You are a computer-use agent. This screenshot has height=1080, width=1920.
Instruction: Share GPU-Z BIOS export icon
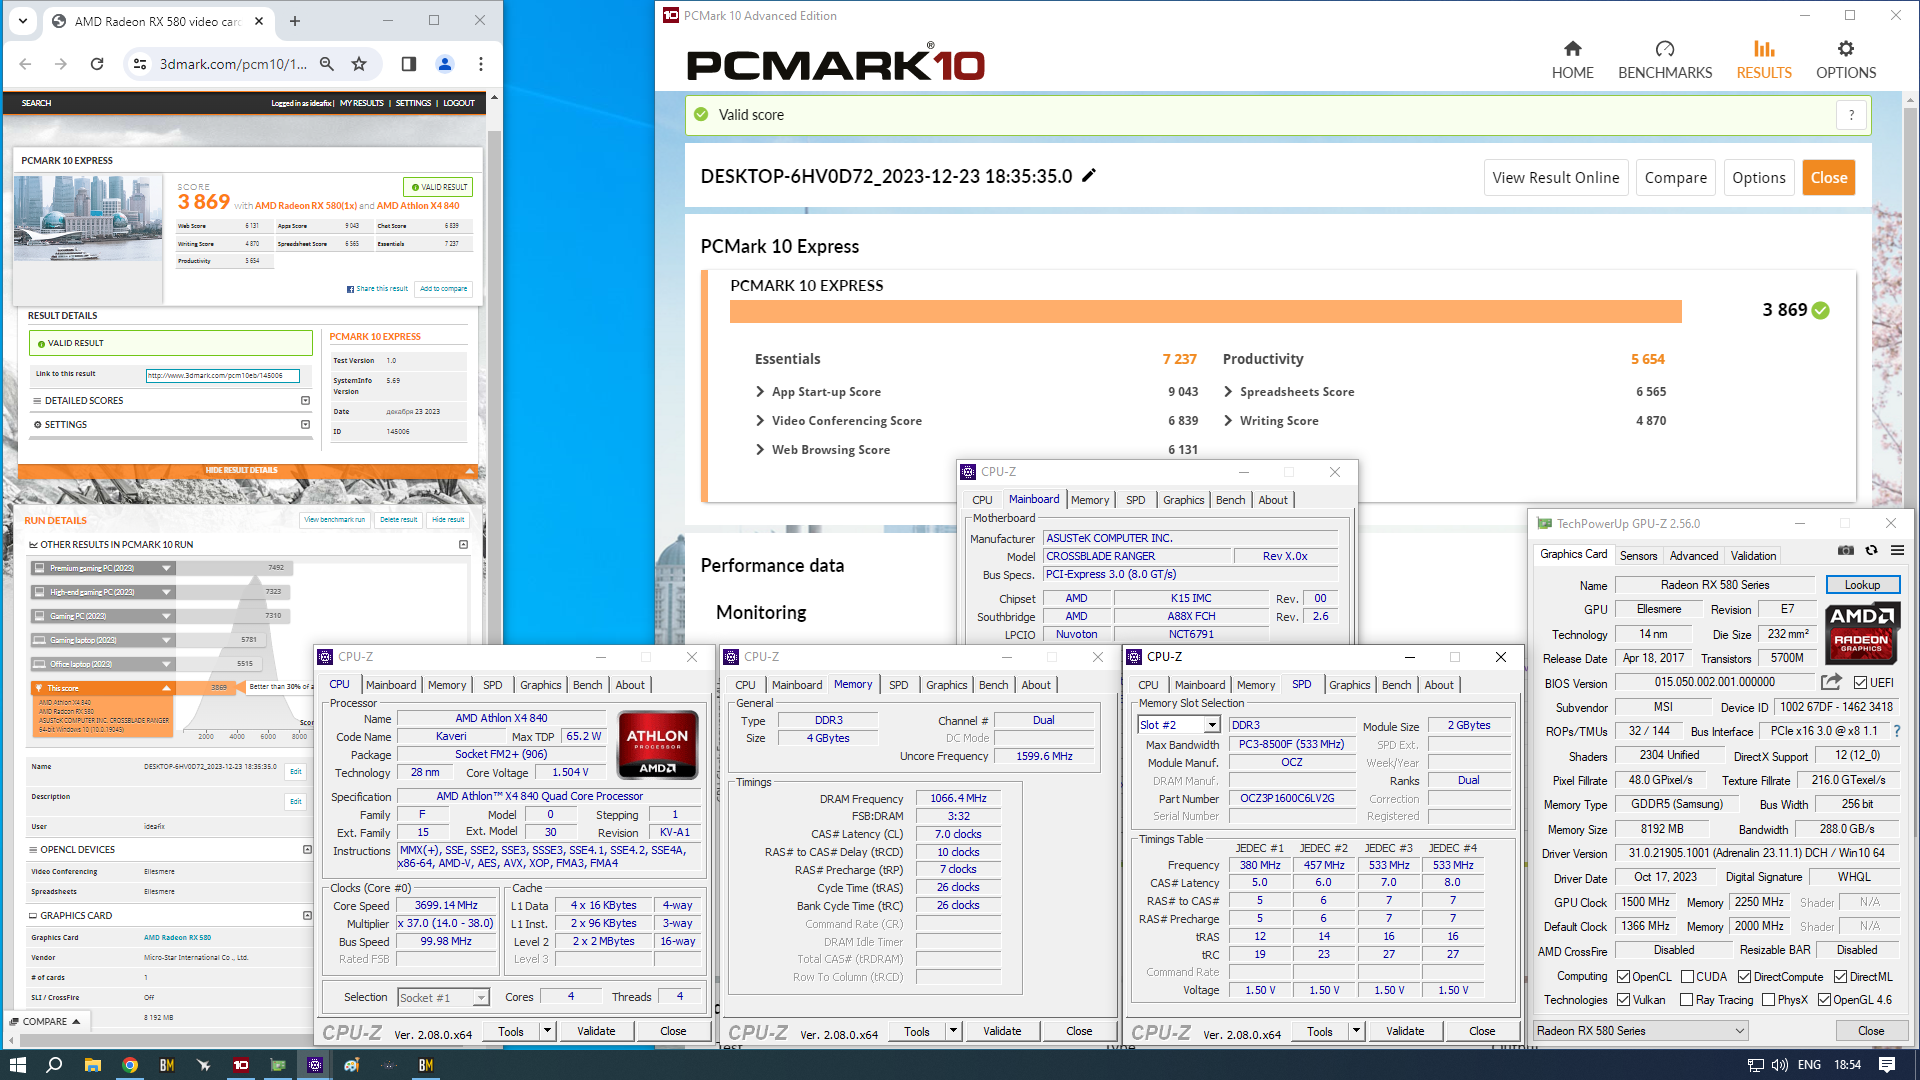tap(1831, 682)
